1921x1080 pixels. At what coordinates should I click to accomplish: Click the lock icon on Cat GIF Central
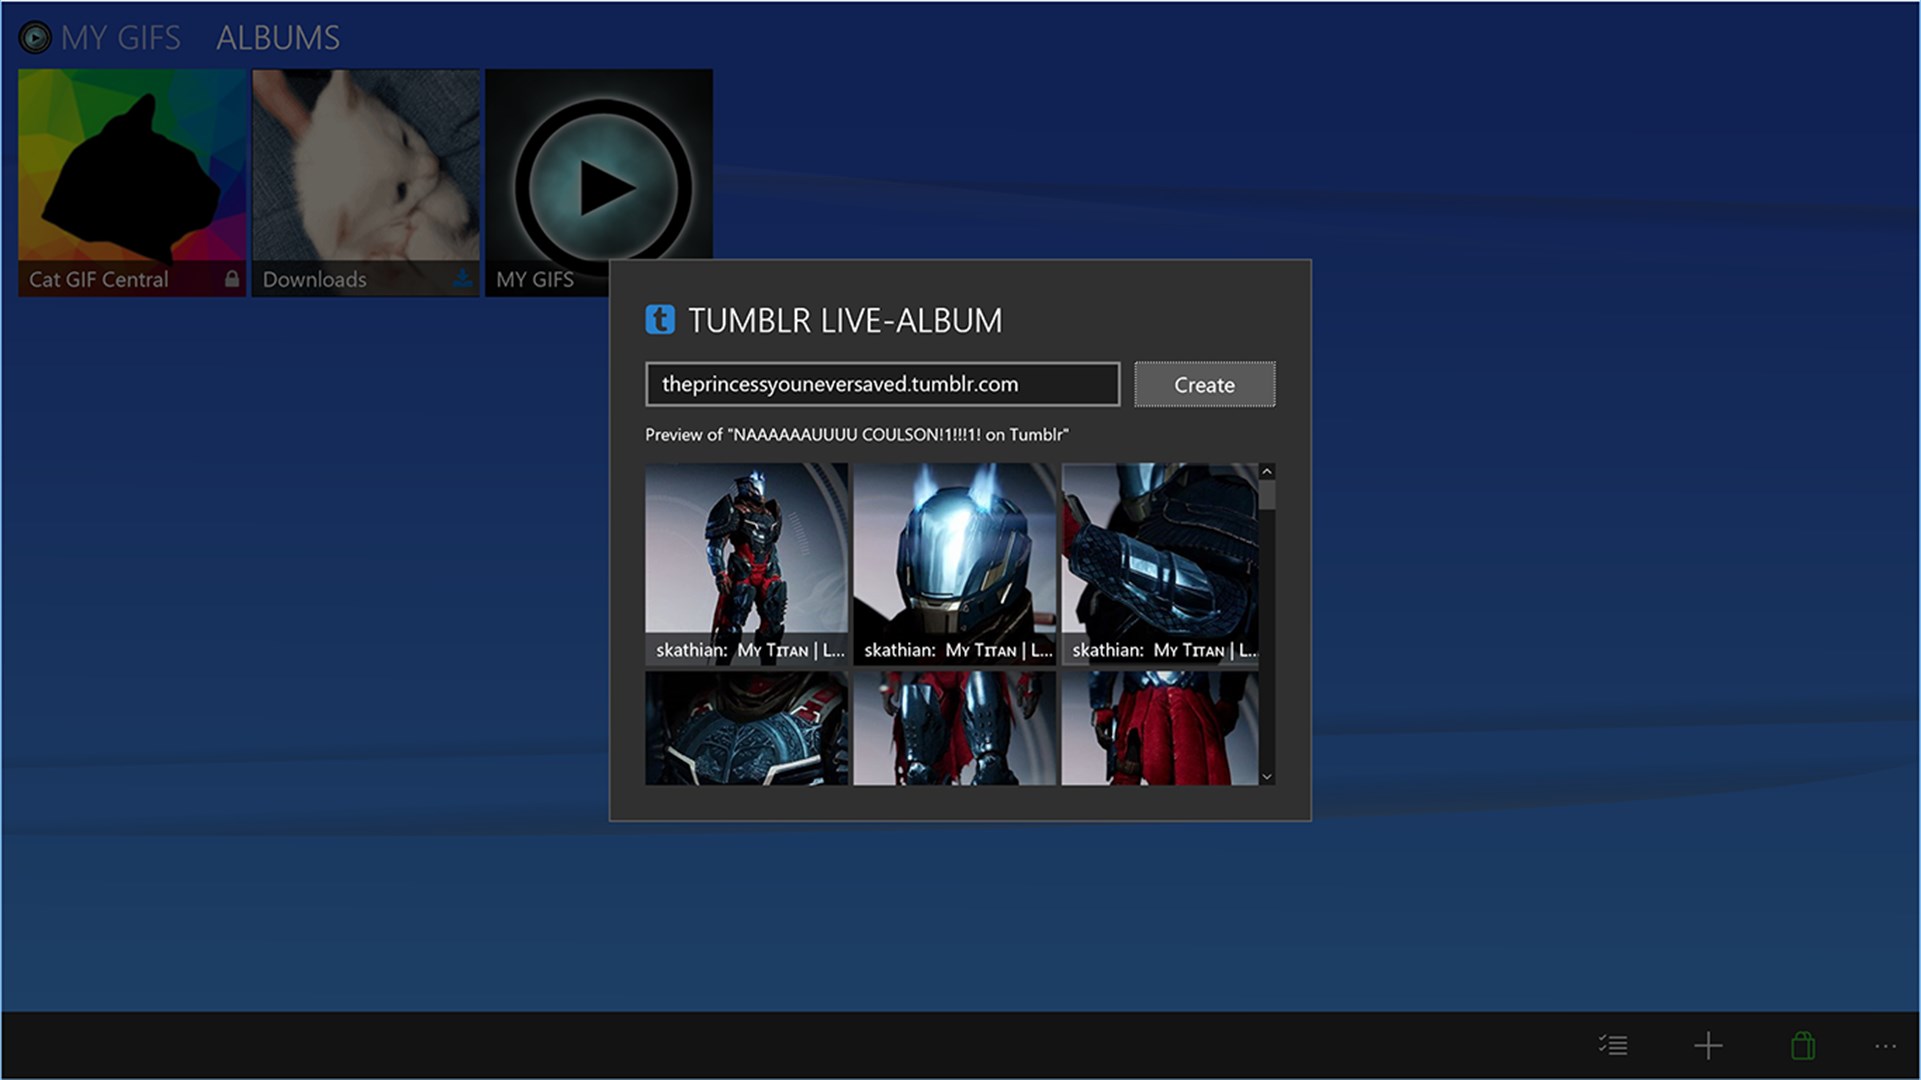(228, 278)
